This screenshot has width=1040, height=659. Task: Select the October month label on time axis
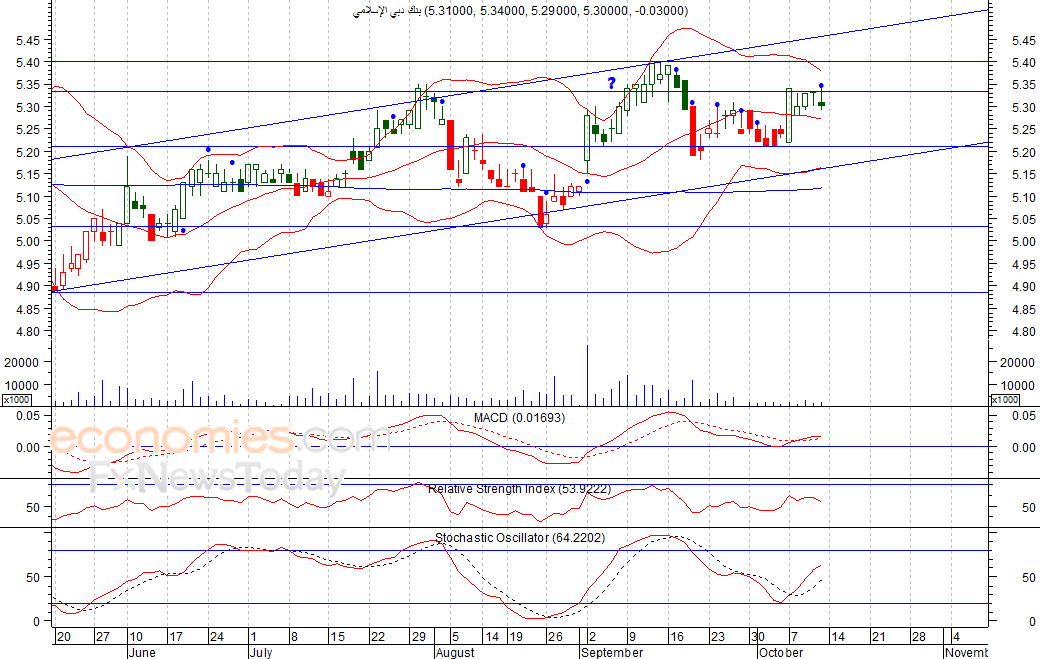point(781,652)
